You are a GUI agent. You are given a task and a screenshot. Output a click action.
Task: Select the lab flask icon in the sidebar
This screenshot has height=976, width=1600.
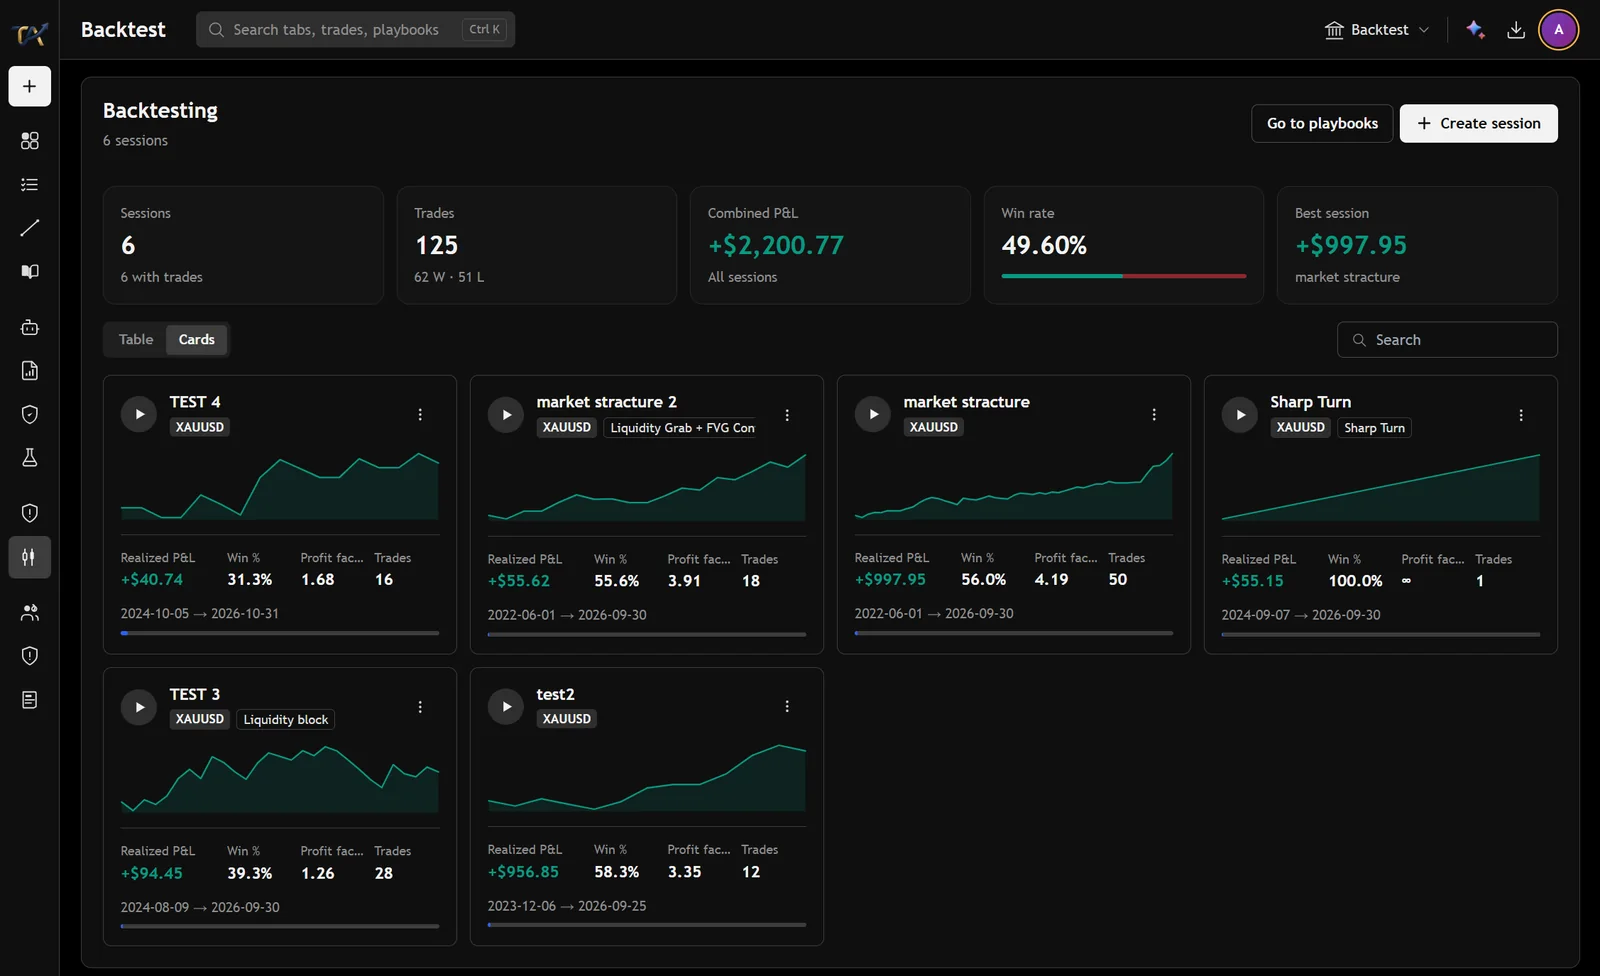coord(30,457)
